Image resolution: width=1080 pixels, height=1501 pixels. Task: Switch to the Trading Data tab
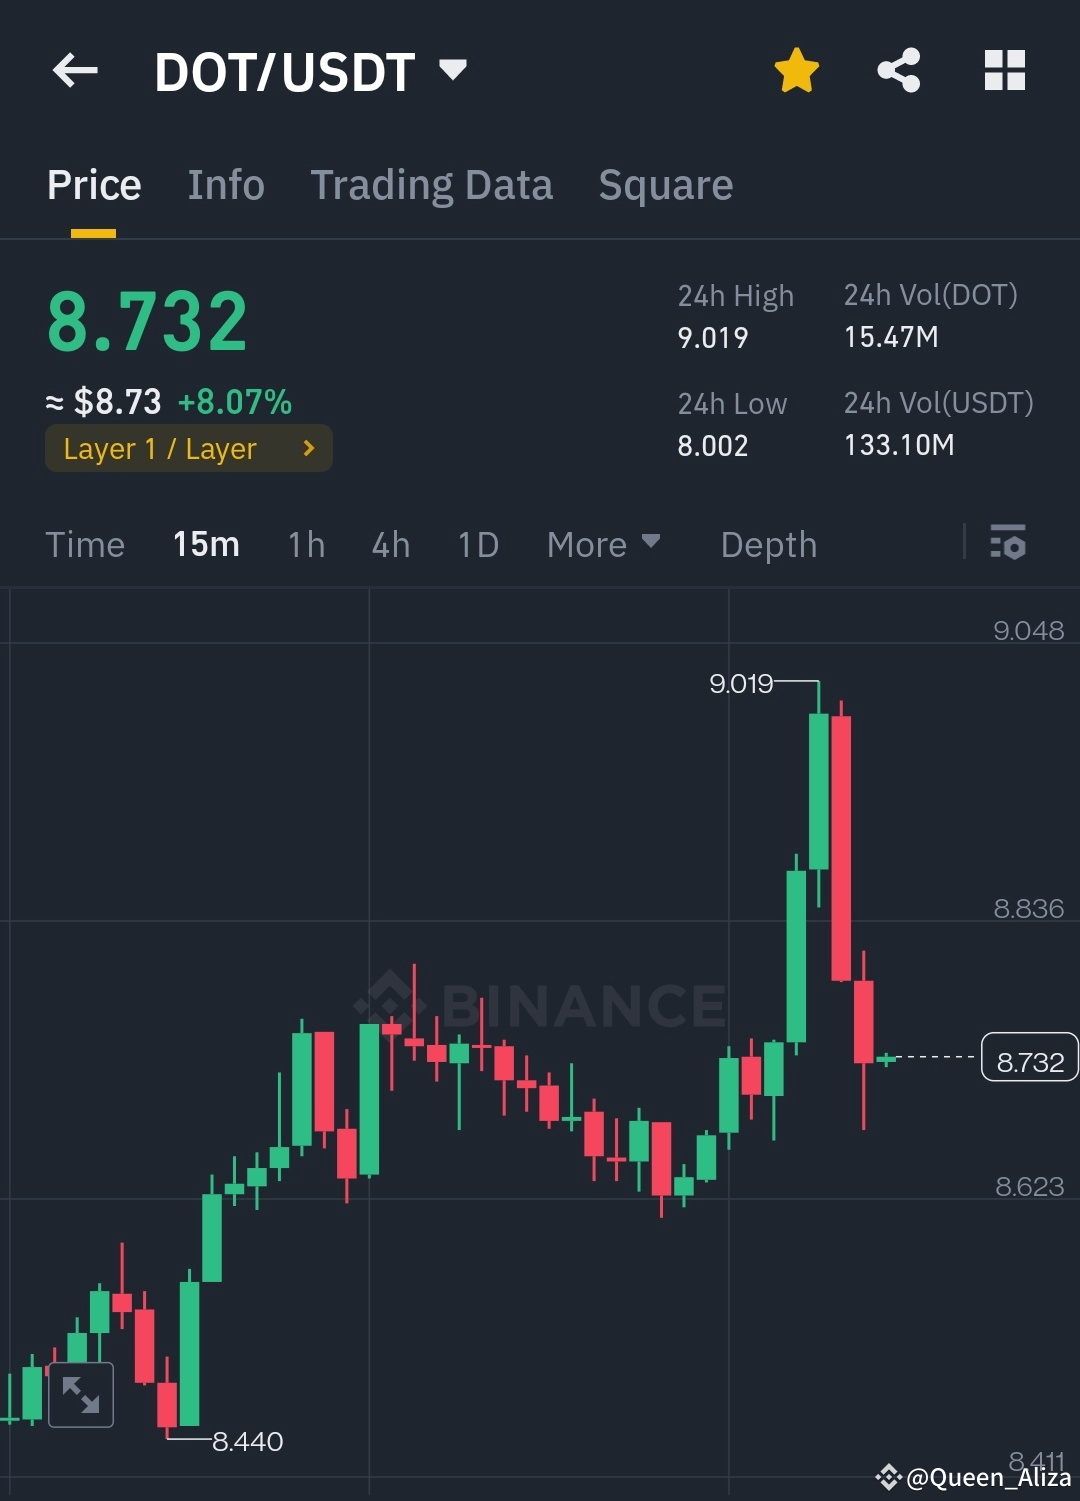coord(432,185)
